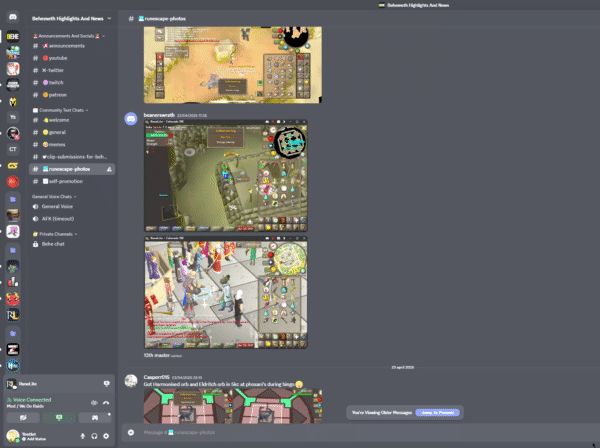The height and width of the screenshot is (448, 600).
Task: Disconnect from voice with hang-up icon
Action: point(106,402)
